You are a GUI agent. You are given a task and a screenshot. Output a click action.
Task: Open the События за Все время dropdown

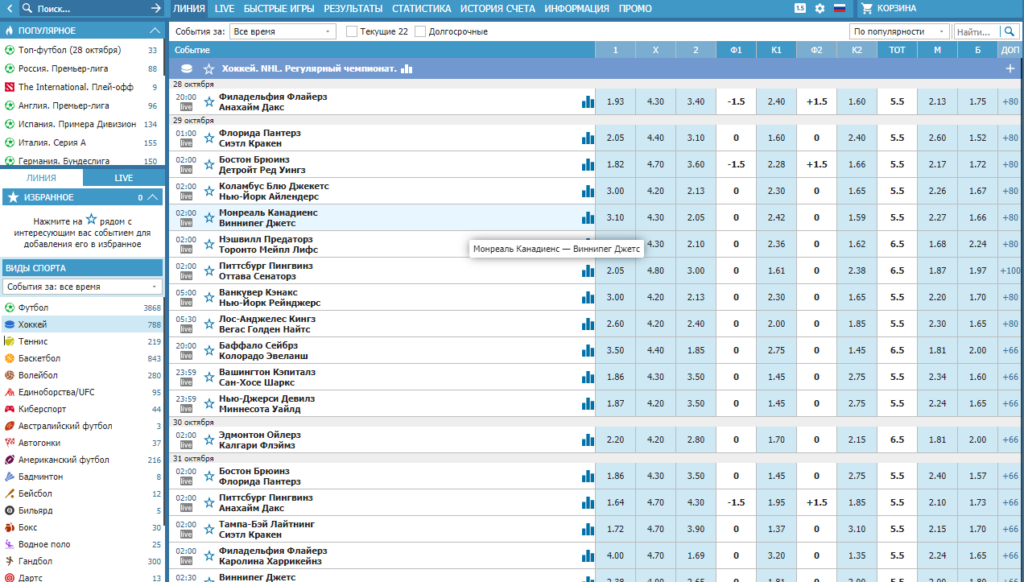tap(283, 31)
